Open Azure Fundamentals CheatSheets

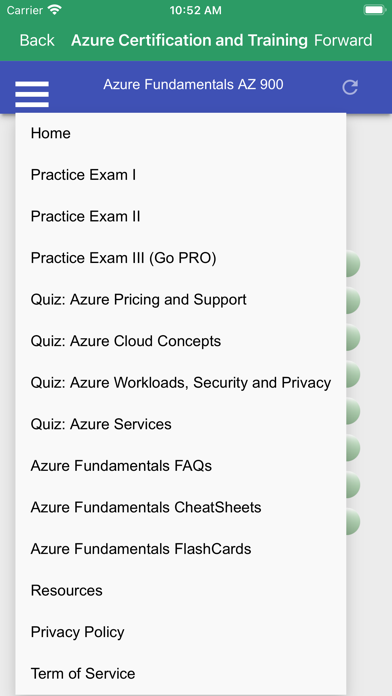181,507
